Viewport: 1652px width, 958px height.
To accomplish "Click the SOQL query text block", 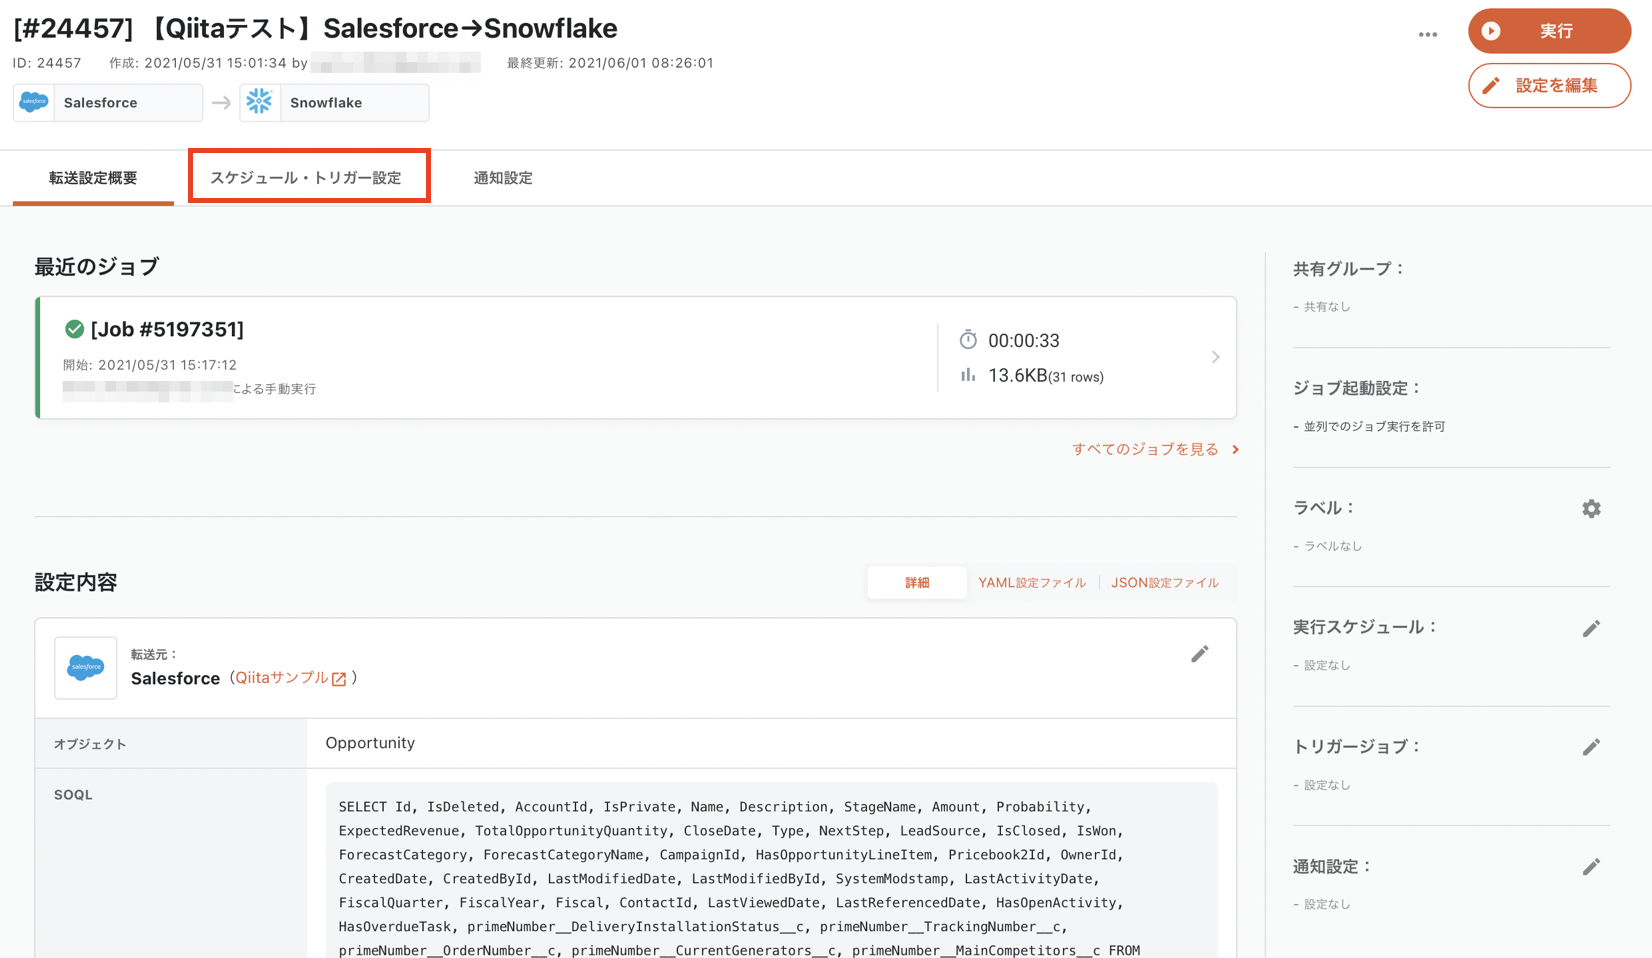I will pos(771,871).
